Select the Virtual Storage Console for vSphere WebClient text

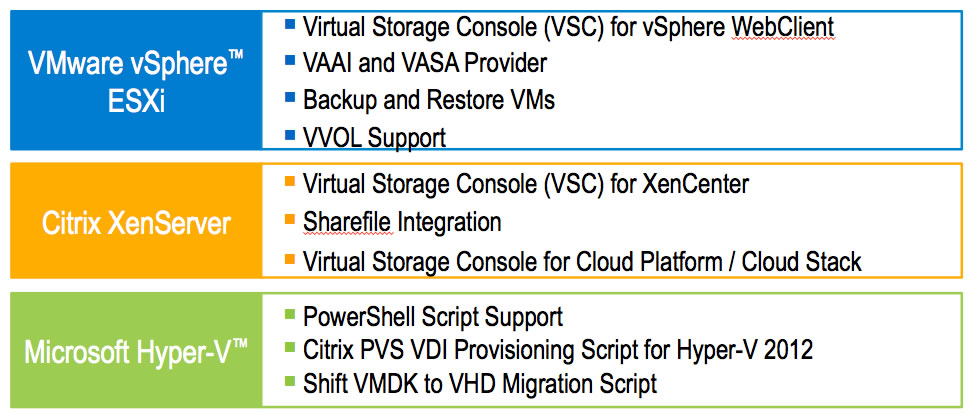click(x=568, y=27)
